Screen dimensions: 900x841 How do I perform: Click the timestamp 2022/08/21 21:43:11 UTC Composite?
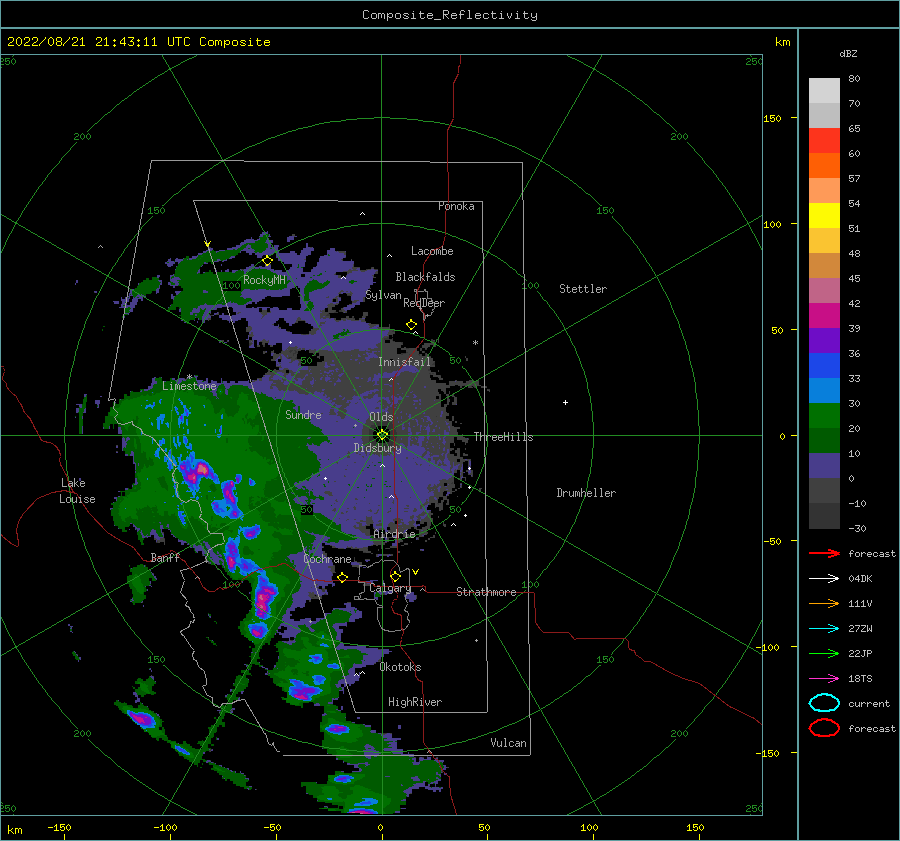coord(138,42)
